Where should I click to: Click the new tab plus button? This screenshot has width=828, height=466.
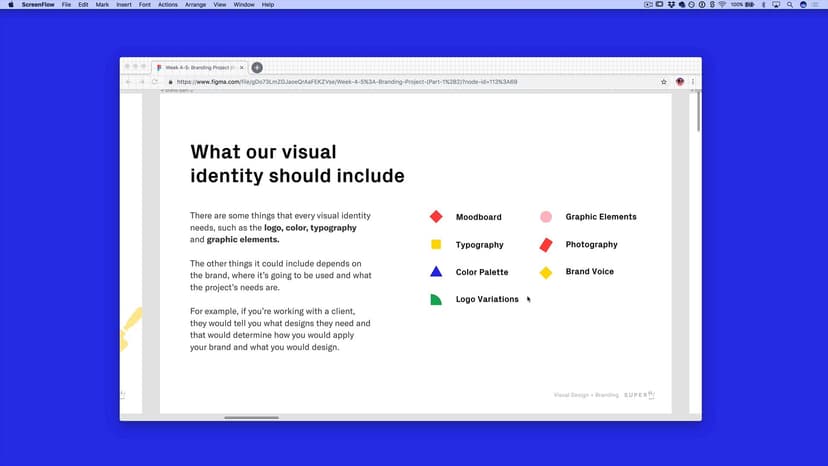[257, 68]
